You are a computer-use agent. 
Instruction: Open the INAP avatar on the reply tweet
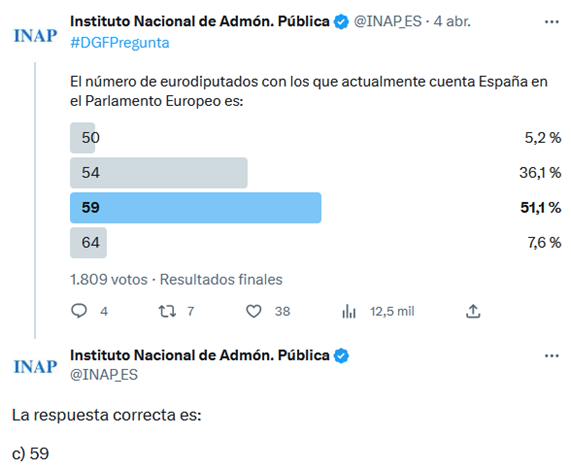click(35, 366)
